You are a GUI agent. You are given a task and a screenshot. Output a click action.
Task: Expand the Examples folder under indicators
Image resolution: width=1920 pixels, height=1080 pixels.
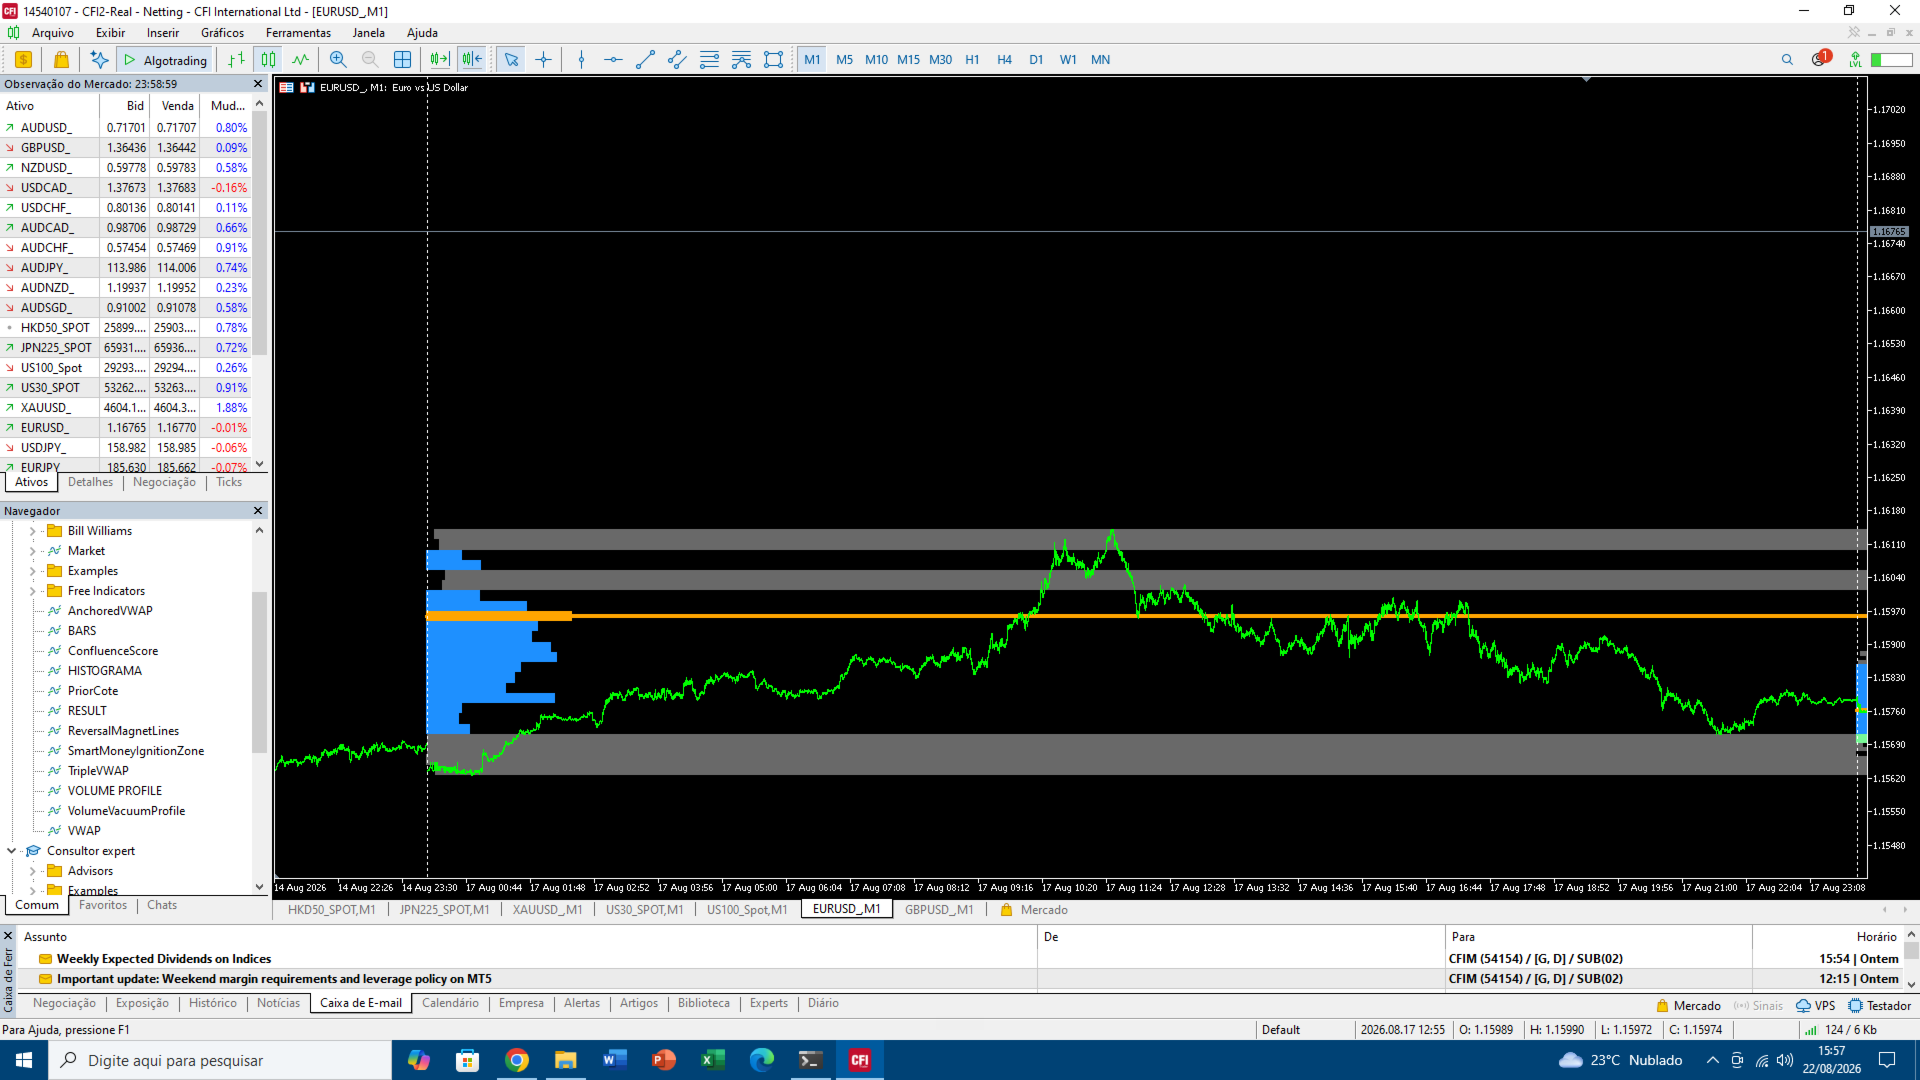tap(32, 571)
